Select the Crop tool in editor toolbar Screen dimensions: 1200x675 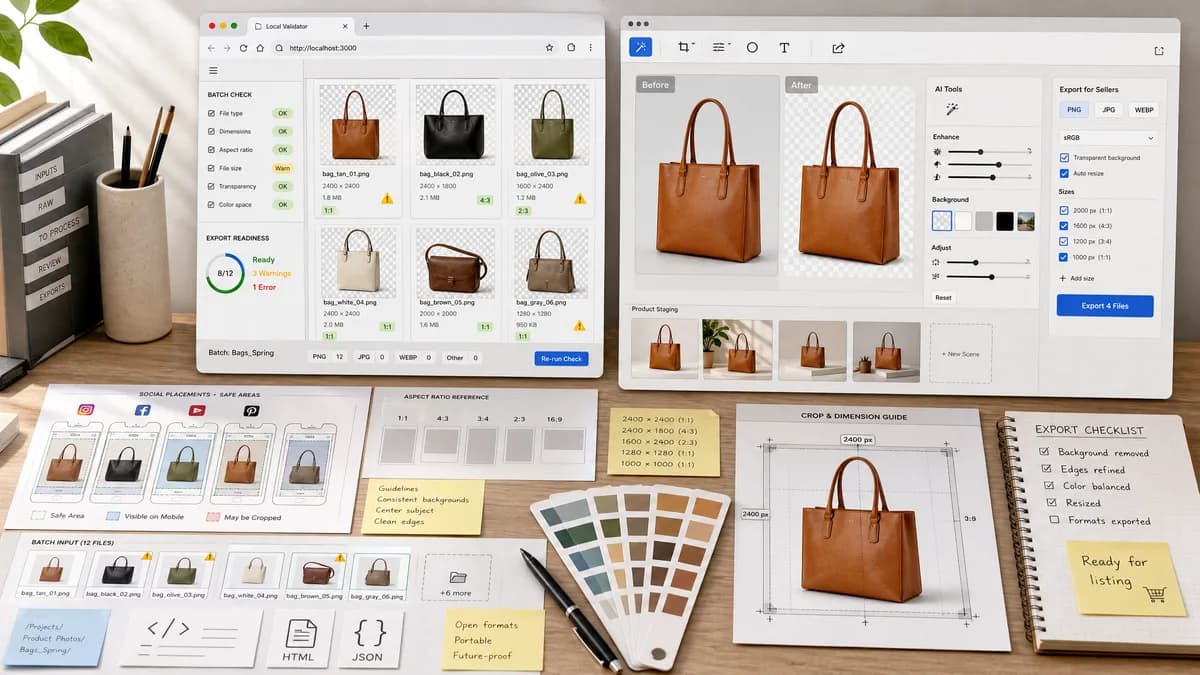pyautogui.click(x=685, y=47)
